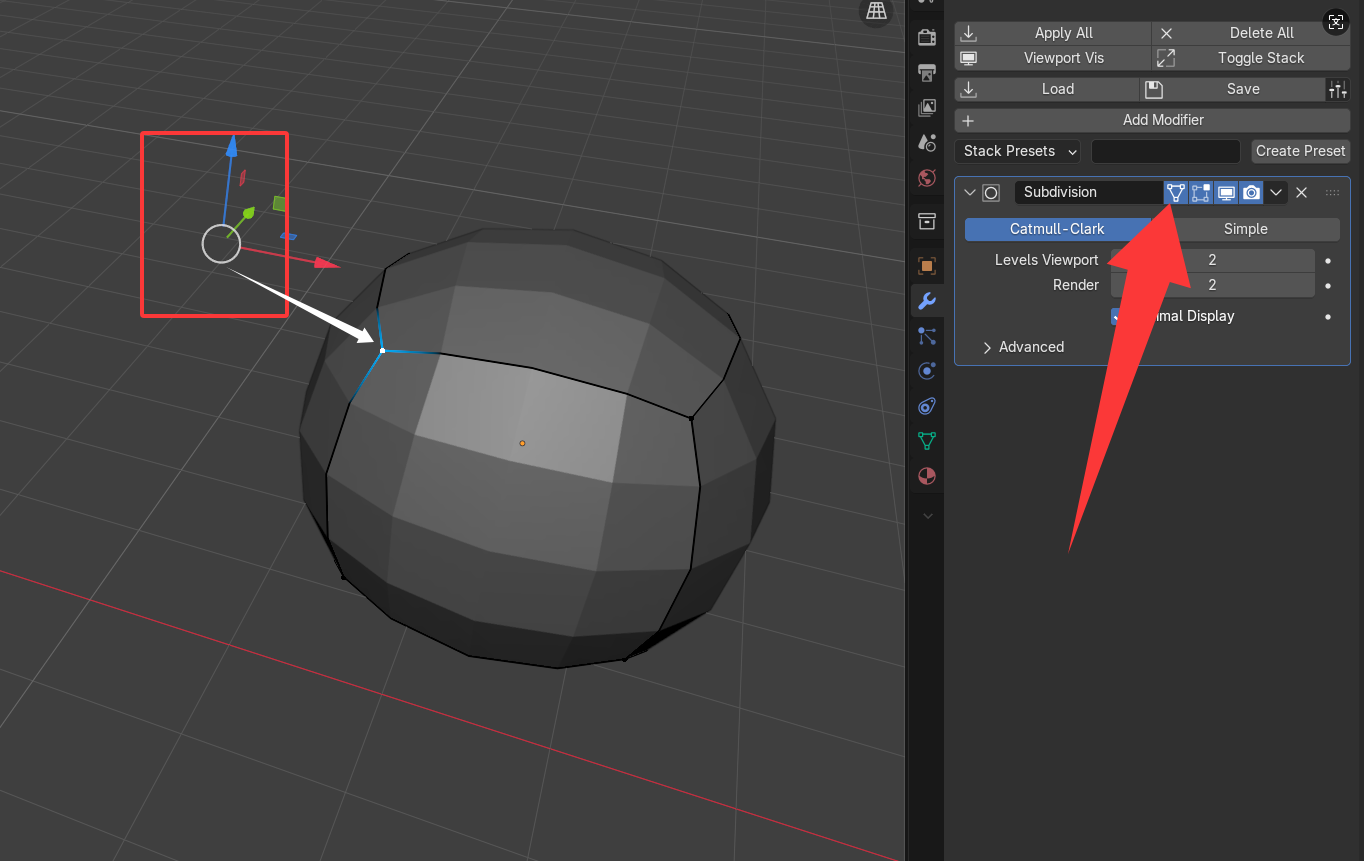Click the chevron below the properties tabs
Screen dimensions: 1364x861
927,516
